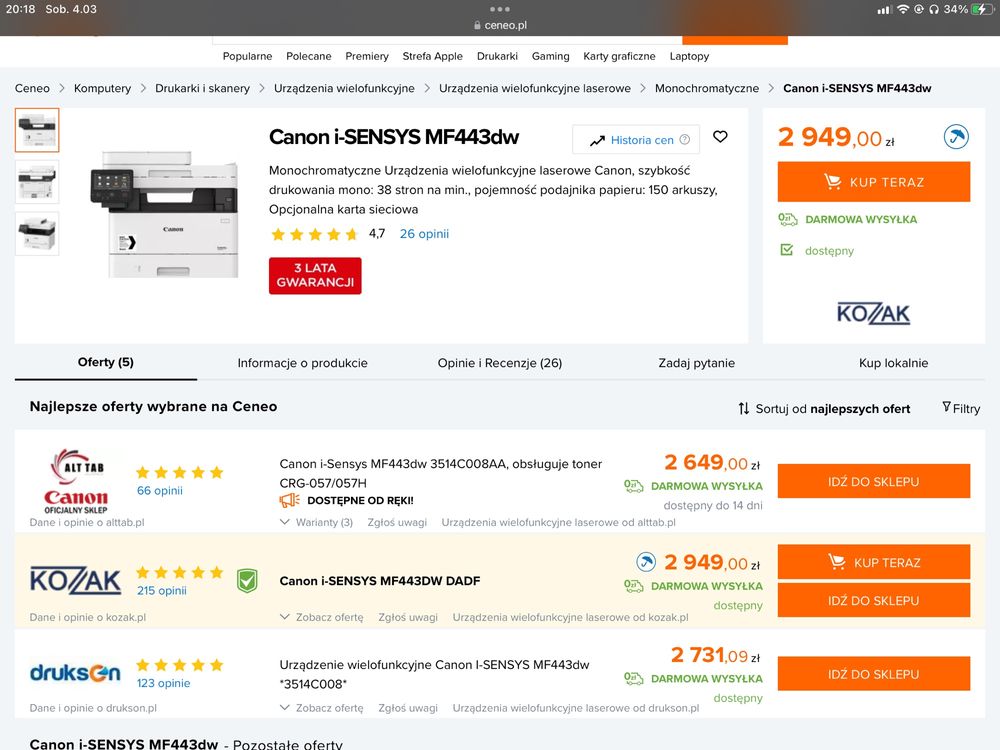
Task: Open the Karty graficzne menu item
Action: [x=619, y=56]
